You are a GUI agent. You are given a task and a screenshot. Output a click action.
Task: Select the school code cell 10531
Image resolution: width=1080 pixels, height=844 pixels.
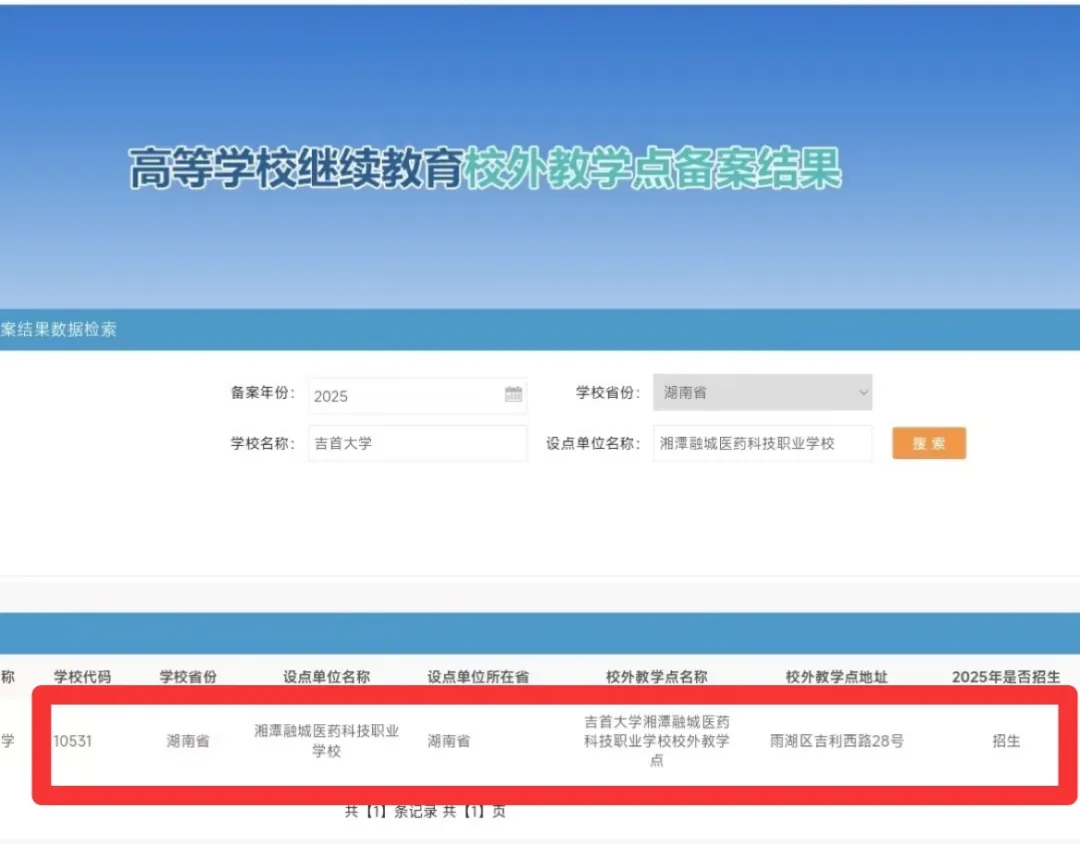pyautogui.click(x=73, y=741)
